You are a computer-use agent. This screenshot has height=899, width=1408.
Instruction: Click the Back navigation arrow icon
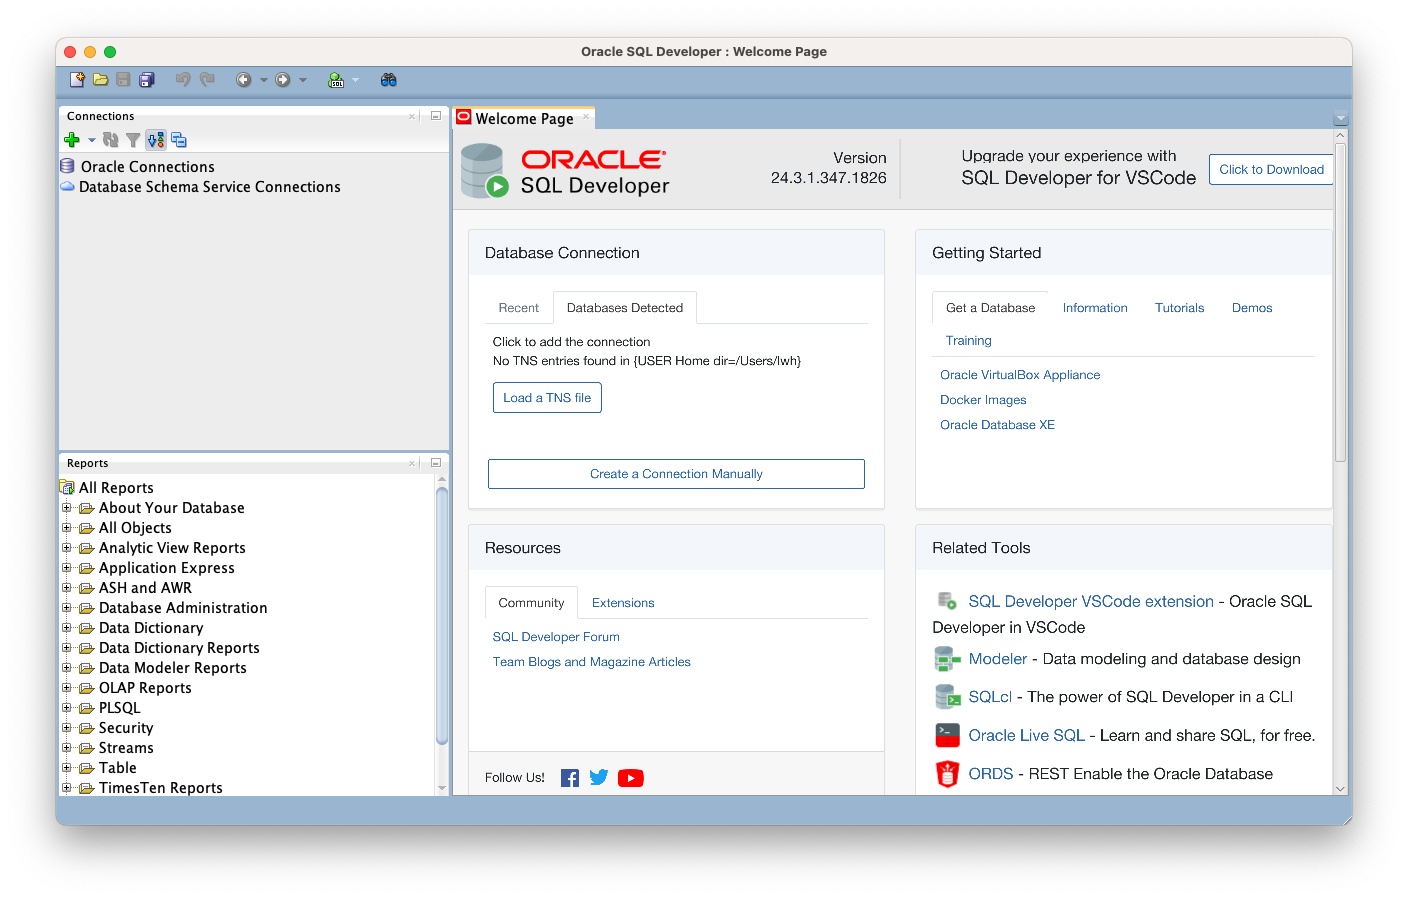[243, 80]
